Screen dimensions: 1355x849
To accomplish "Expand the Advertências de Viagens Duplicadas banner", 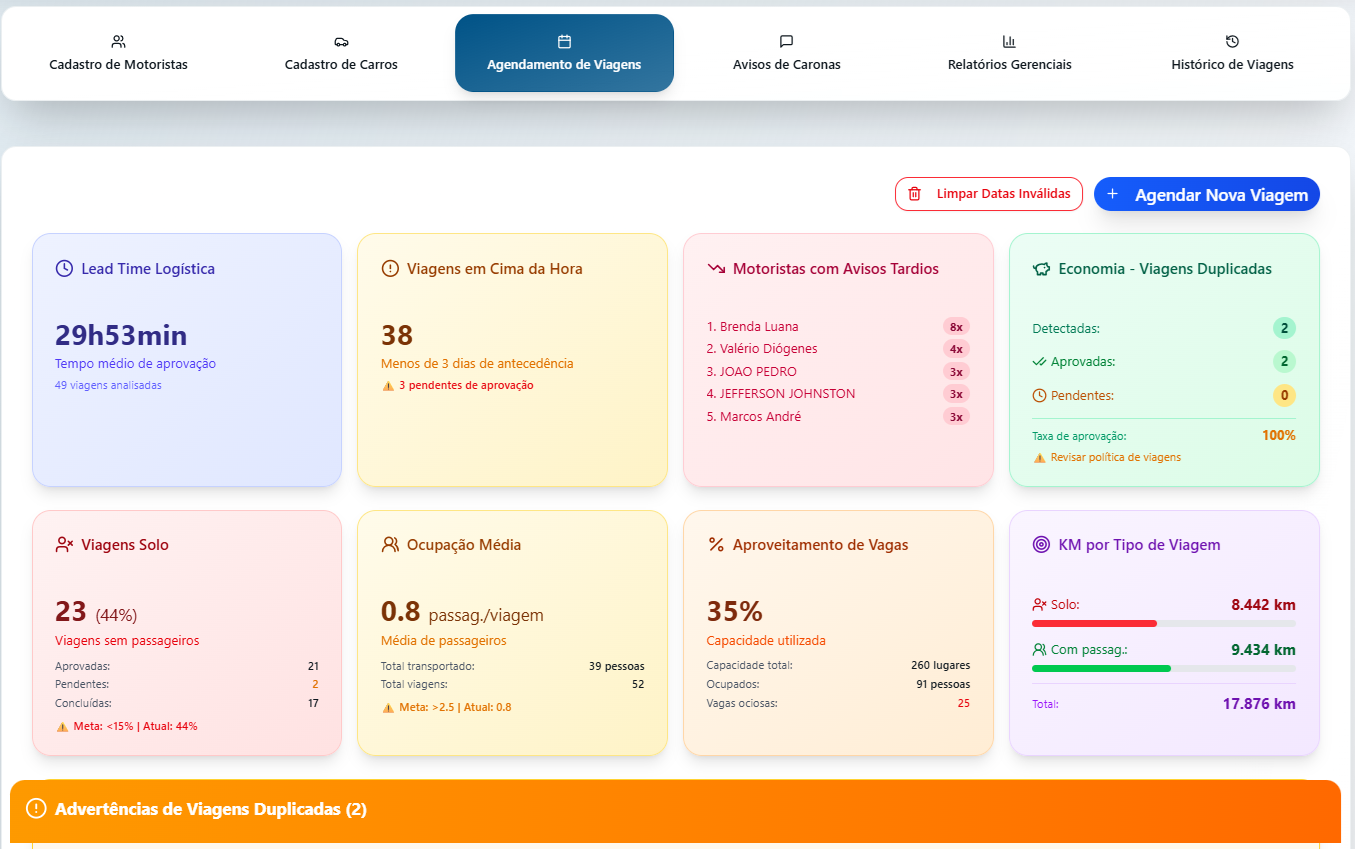I will 675,810.
